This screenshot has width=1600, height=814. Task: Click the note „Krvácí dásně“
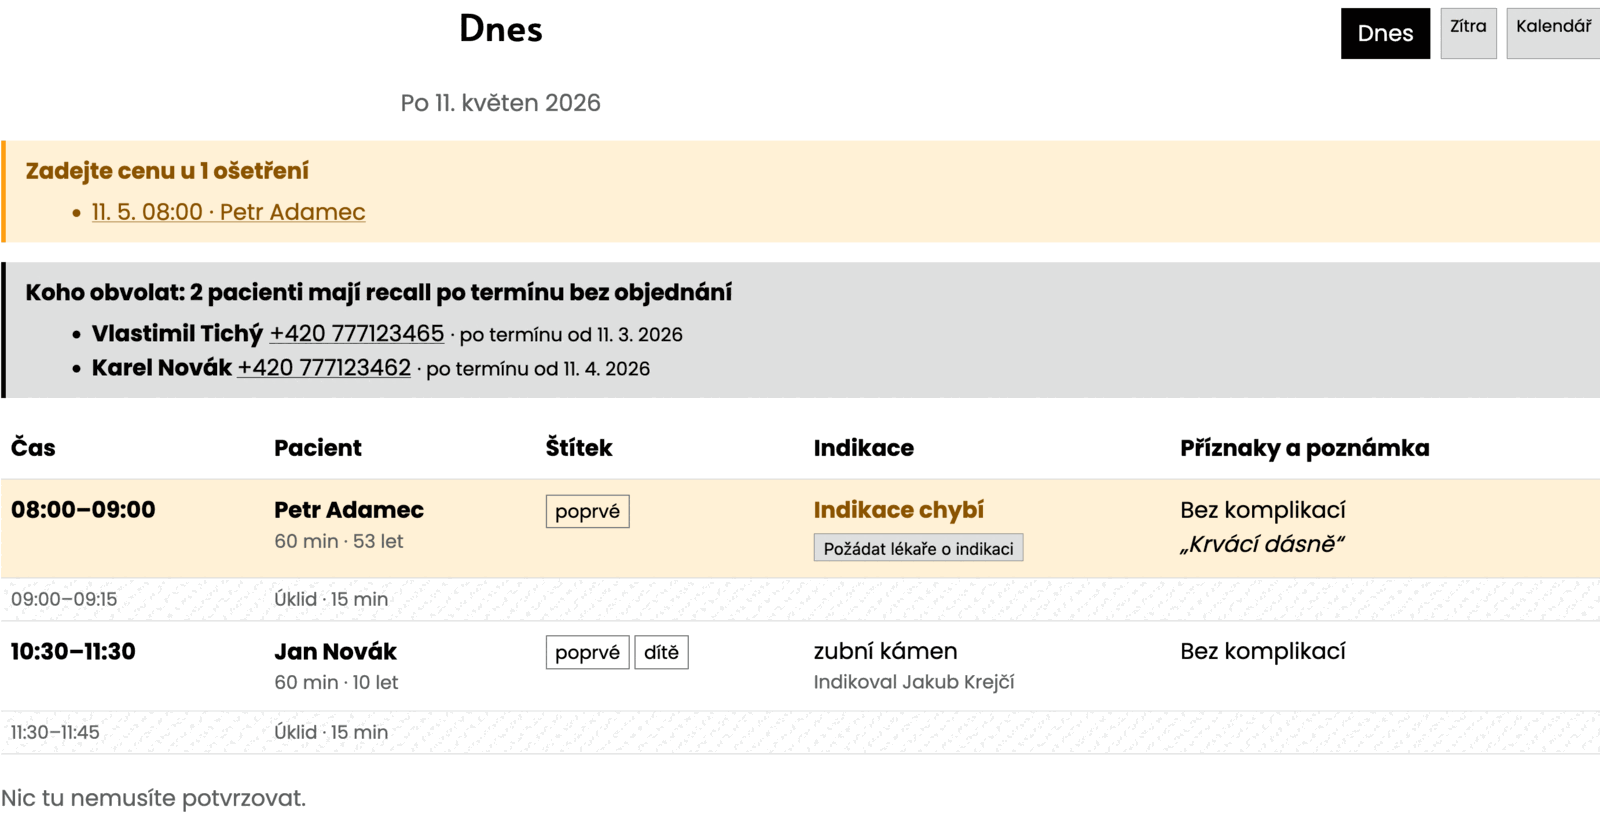click(1262, 544)
